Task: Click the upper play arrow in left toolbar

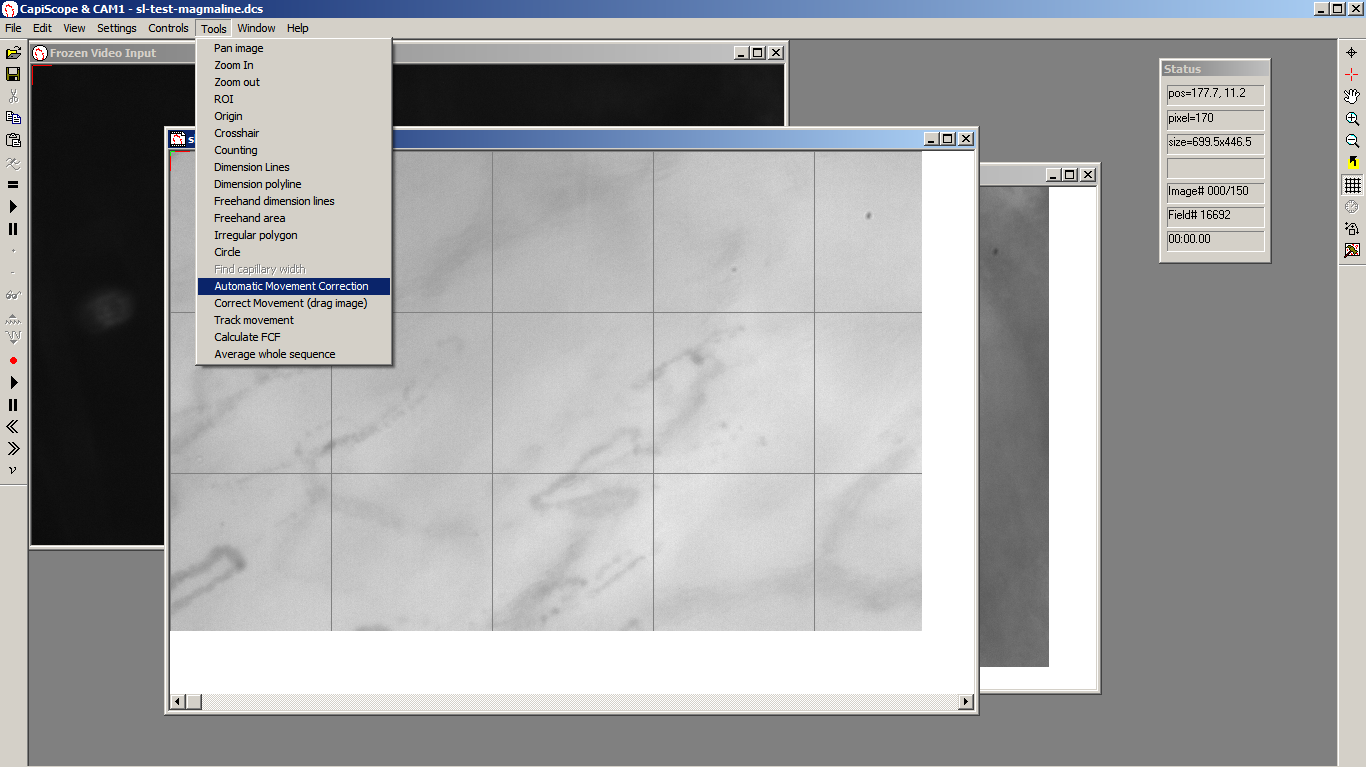Action: (13, 206)
